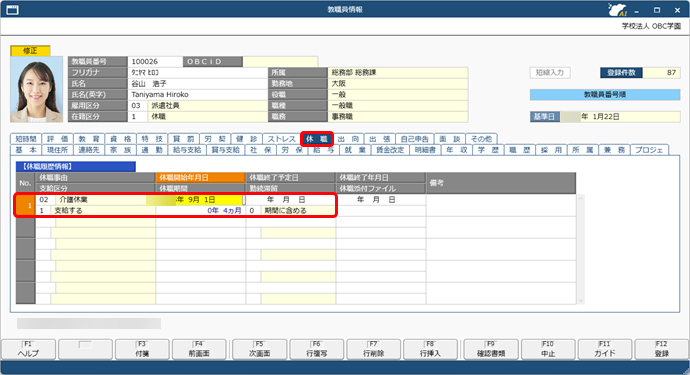The image size is (690, 375).
Task: Click the OBCiD input field
Action: click(280, 62)
